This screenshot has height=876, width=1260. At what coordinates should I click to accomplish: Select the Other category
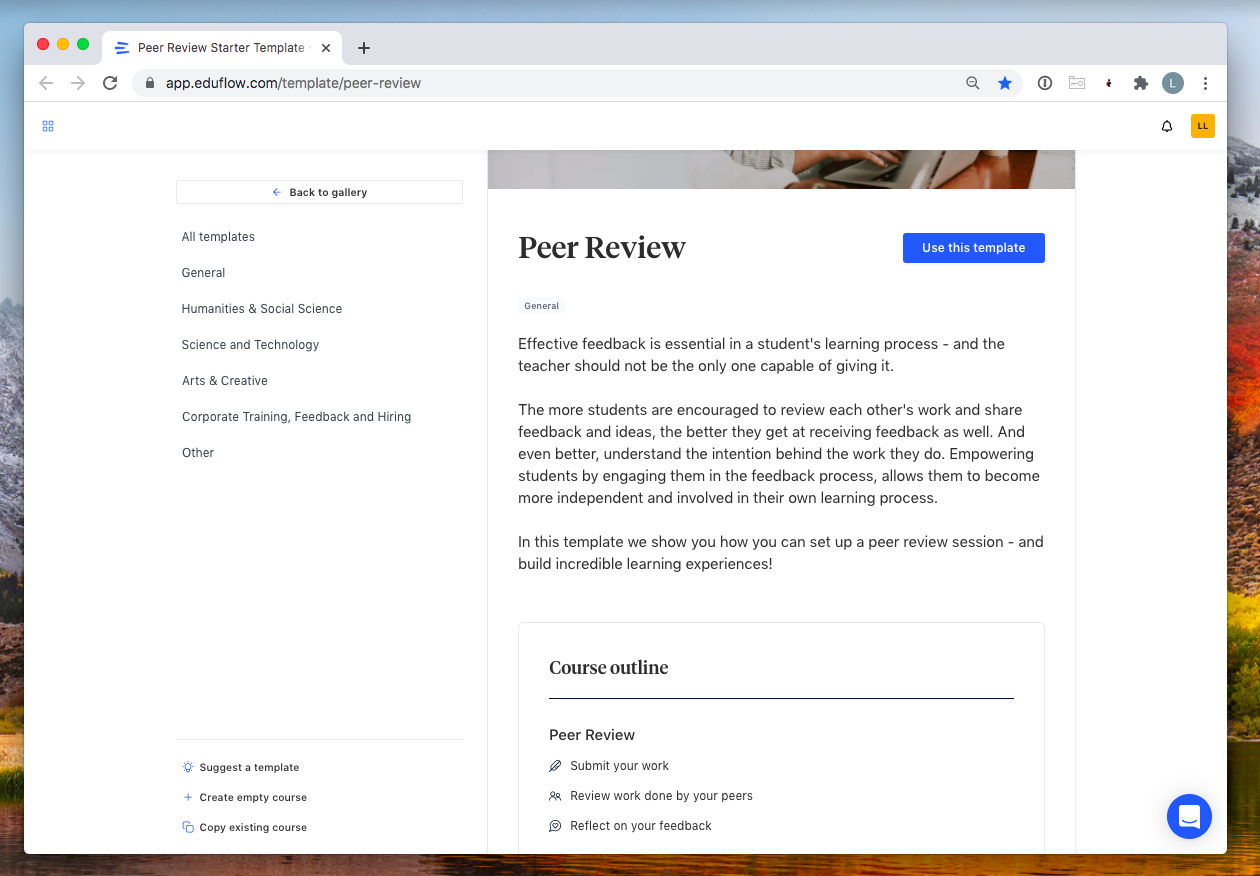198,453
